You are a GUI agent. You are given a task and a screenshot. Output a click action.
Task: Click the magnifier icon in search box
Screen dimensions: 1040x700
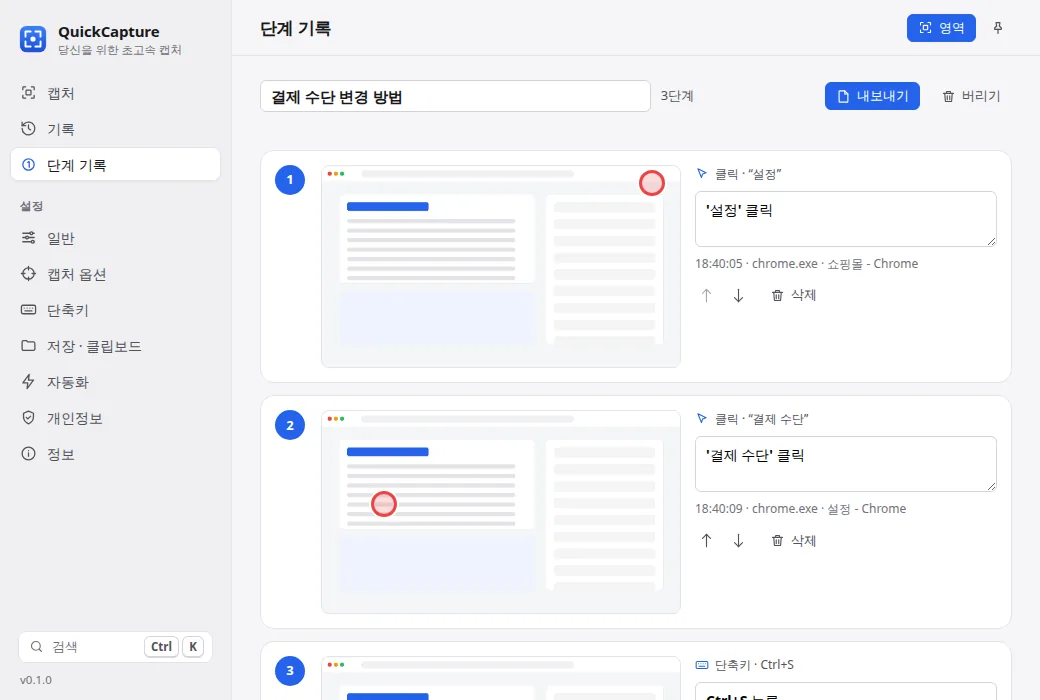[37, 646]
